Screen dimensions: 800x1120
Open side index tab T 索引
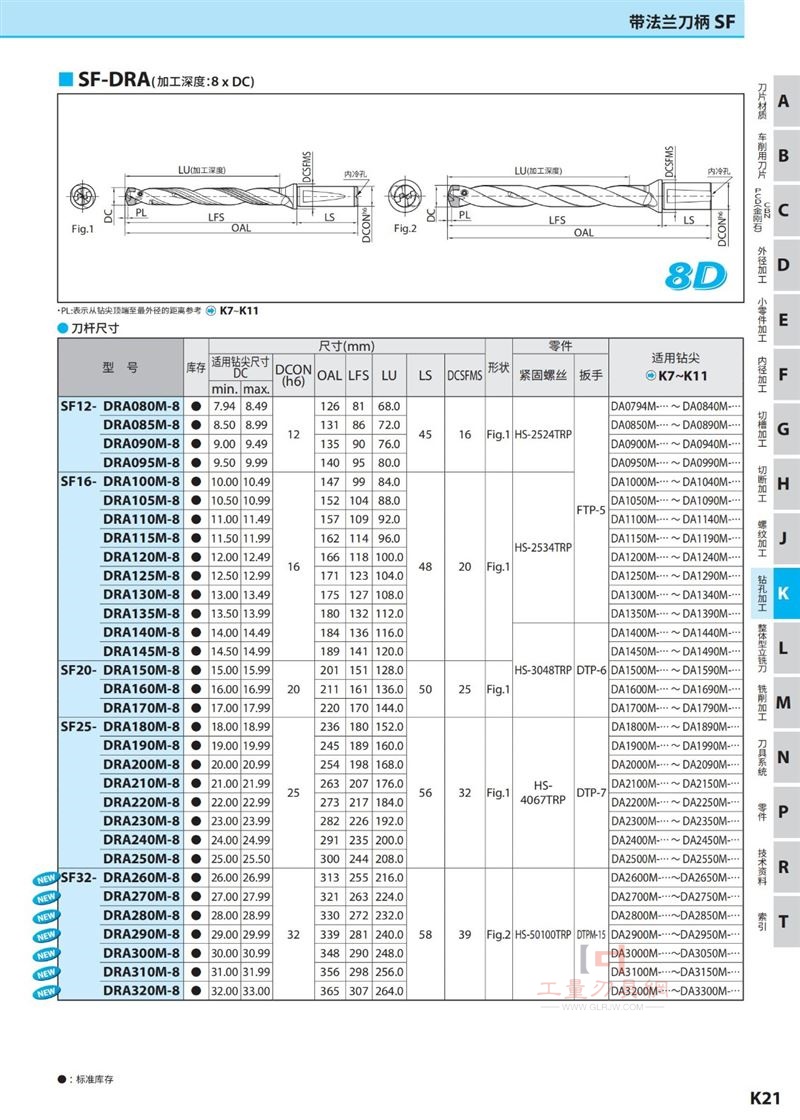click(x=776, y=921)
